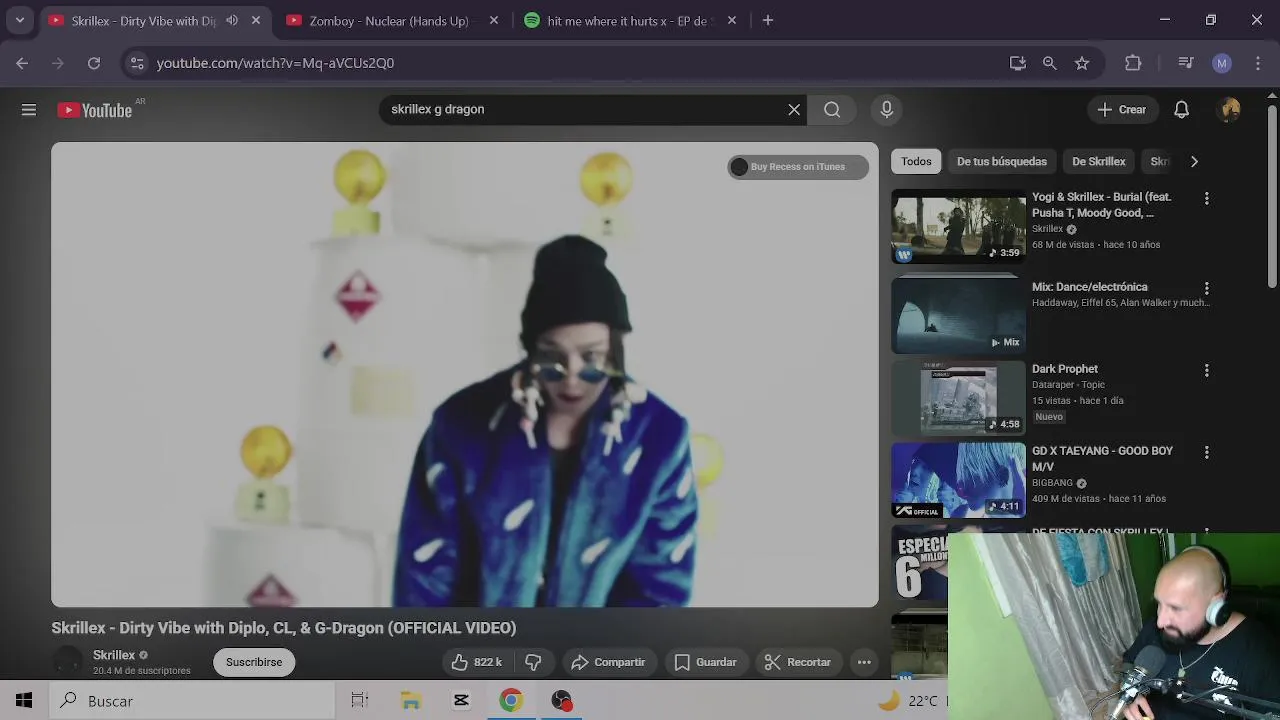Click the taskbar Buscar search box

pyautogui.click(x=192, y=701)
